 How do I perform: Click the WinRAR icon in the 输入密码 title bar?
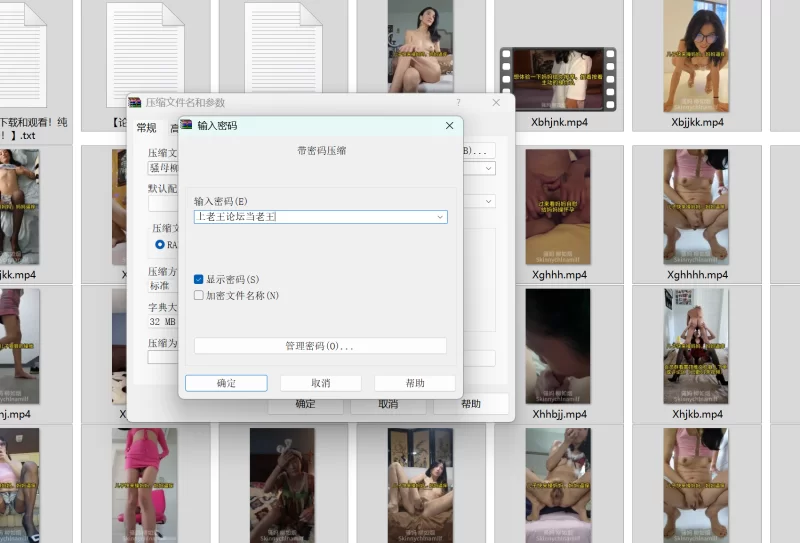click(x=187, y=125)
